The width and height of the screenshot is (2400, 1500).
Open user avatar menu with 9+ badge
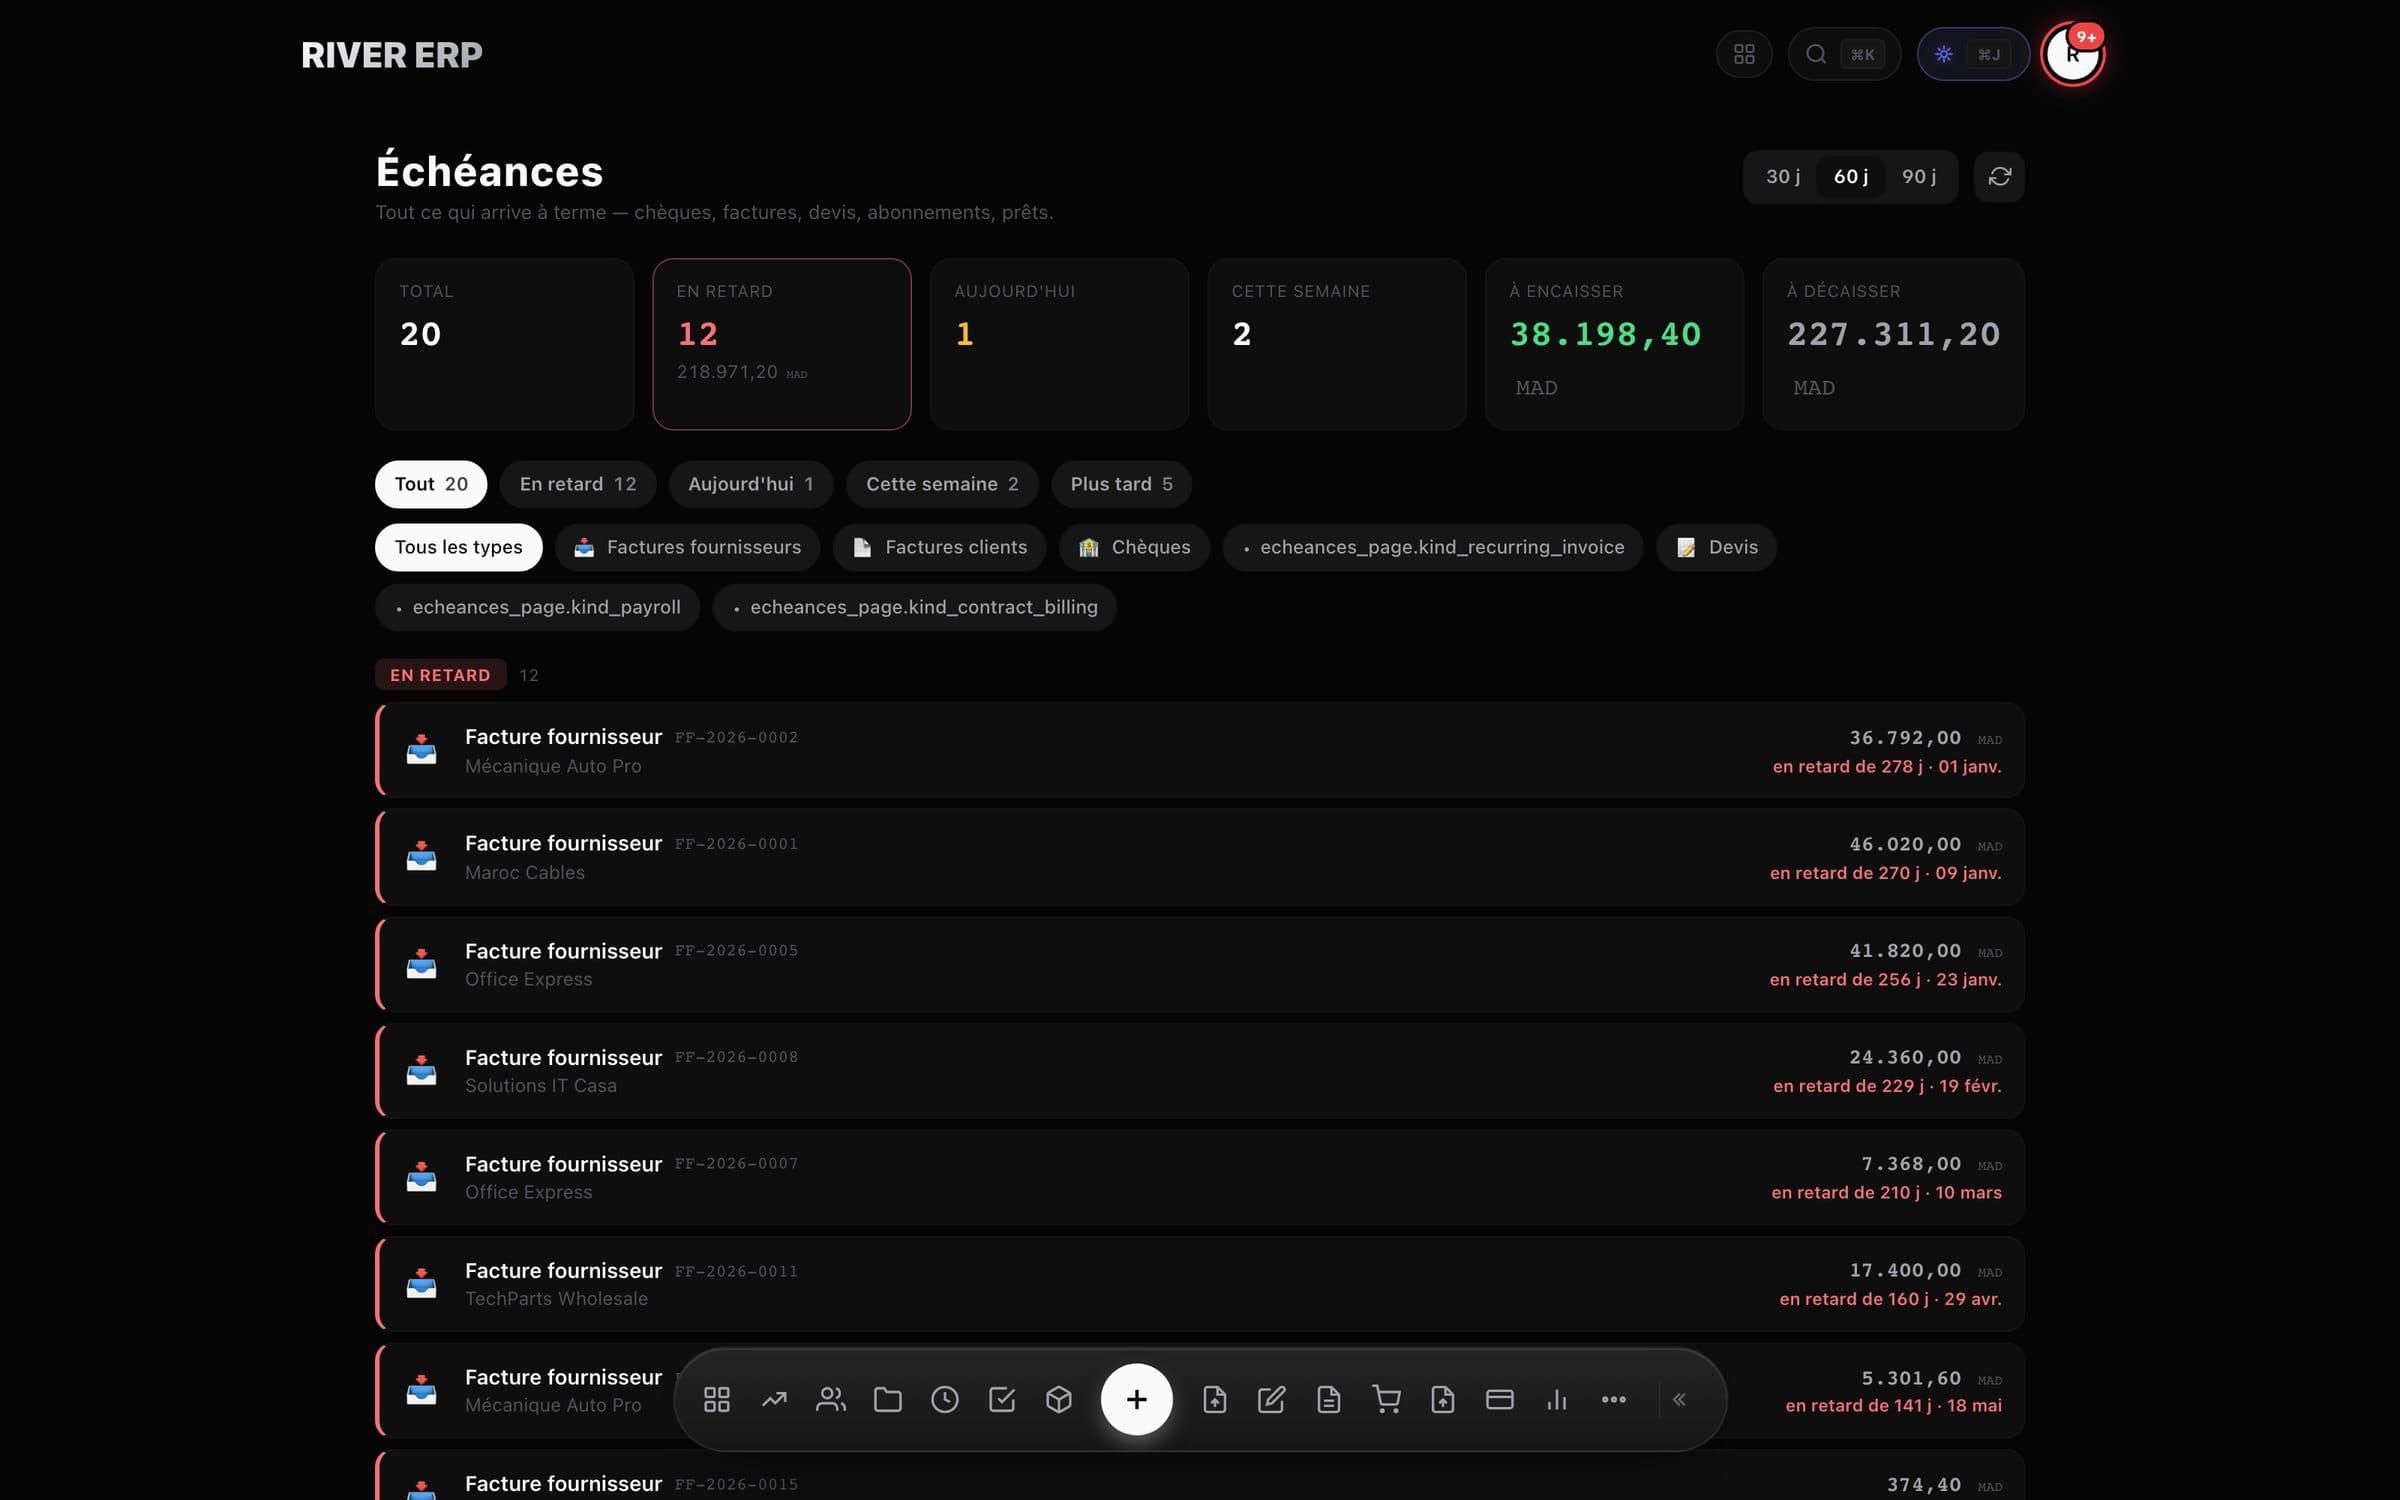[2072, 54]
